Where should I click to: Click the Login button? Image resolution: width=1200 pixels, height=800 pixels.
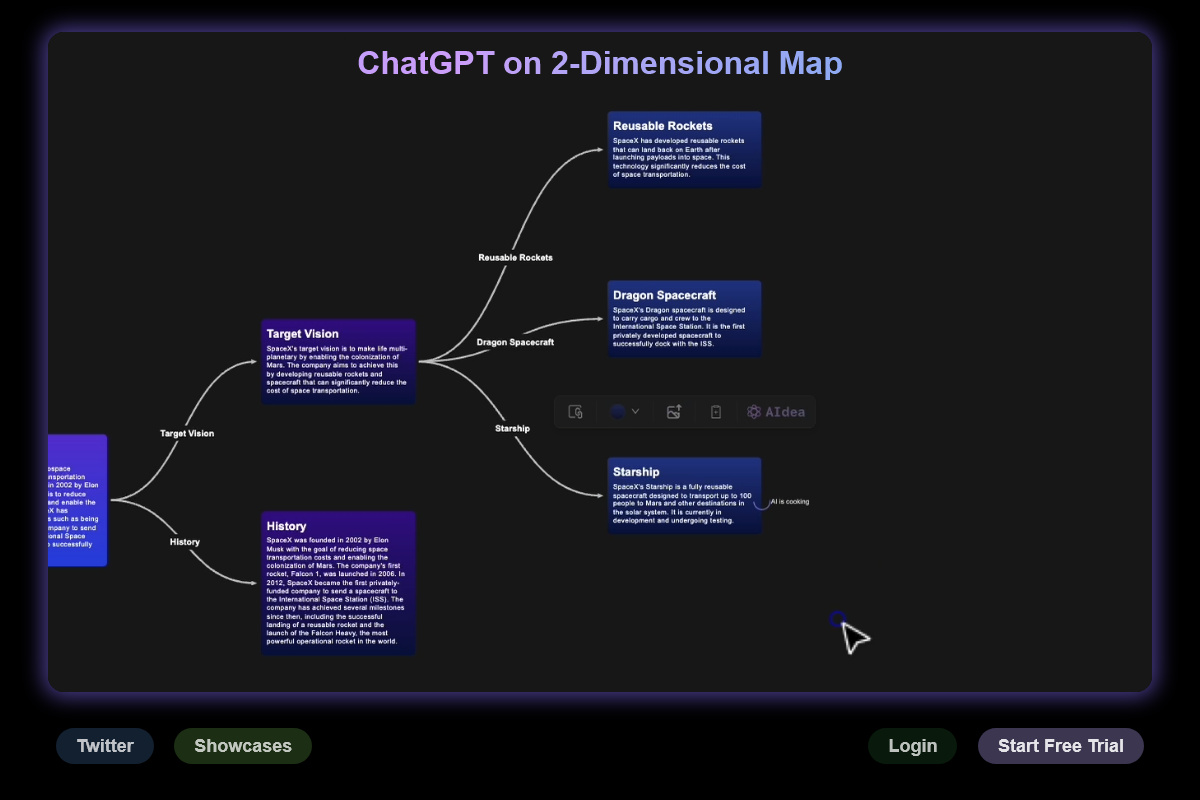click(912, 745)
